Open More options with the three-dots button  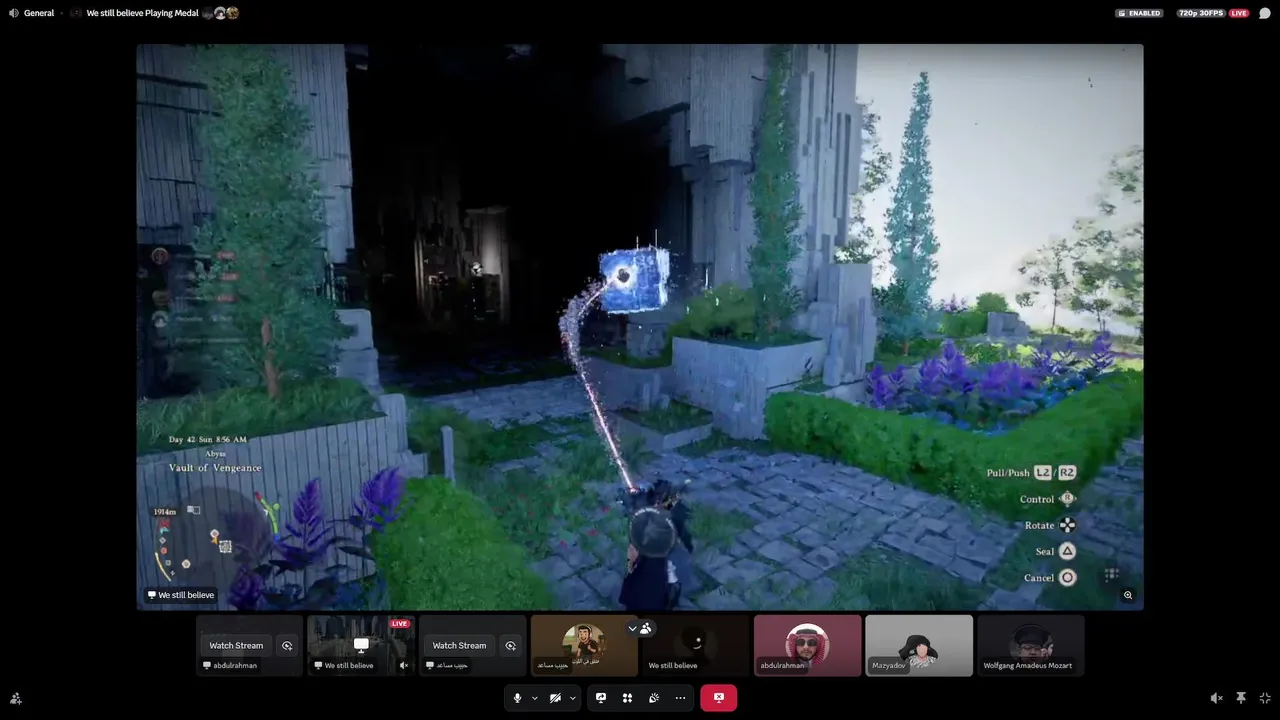pyautogui.click(x=680, y=698)
